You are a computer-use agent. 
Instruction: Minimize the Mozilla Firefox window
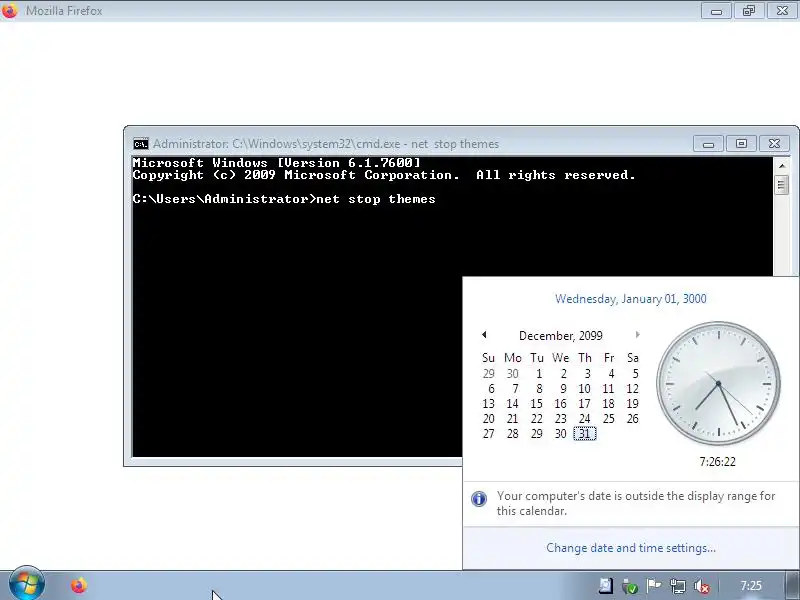pos(716,11)
